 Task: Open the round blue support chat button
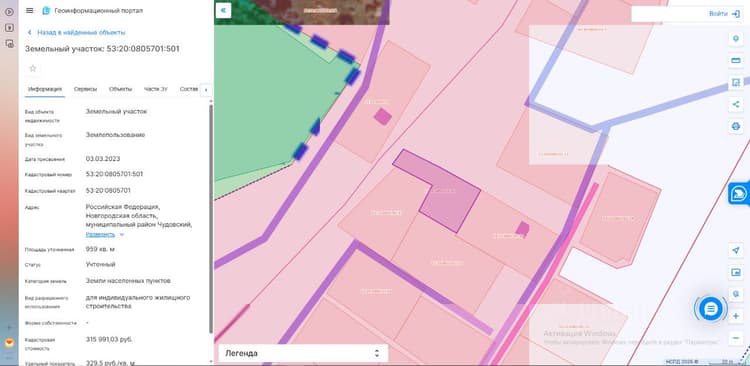[x=711, y=309]
